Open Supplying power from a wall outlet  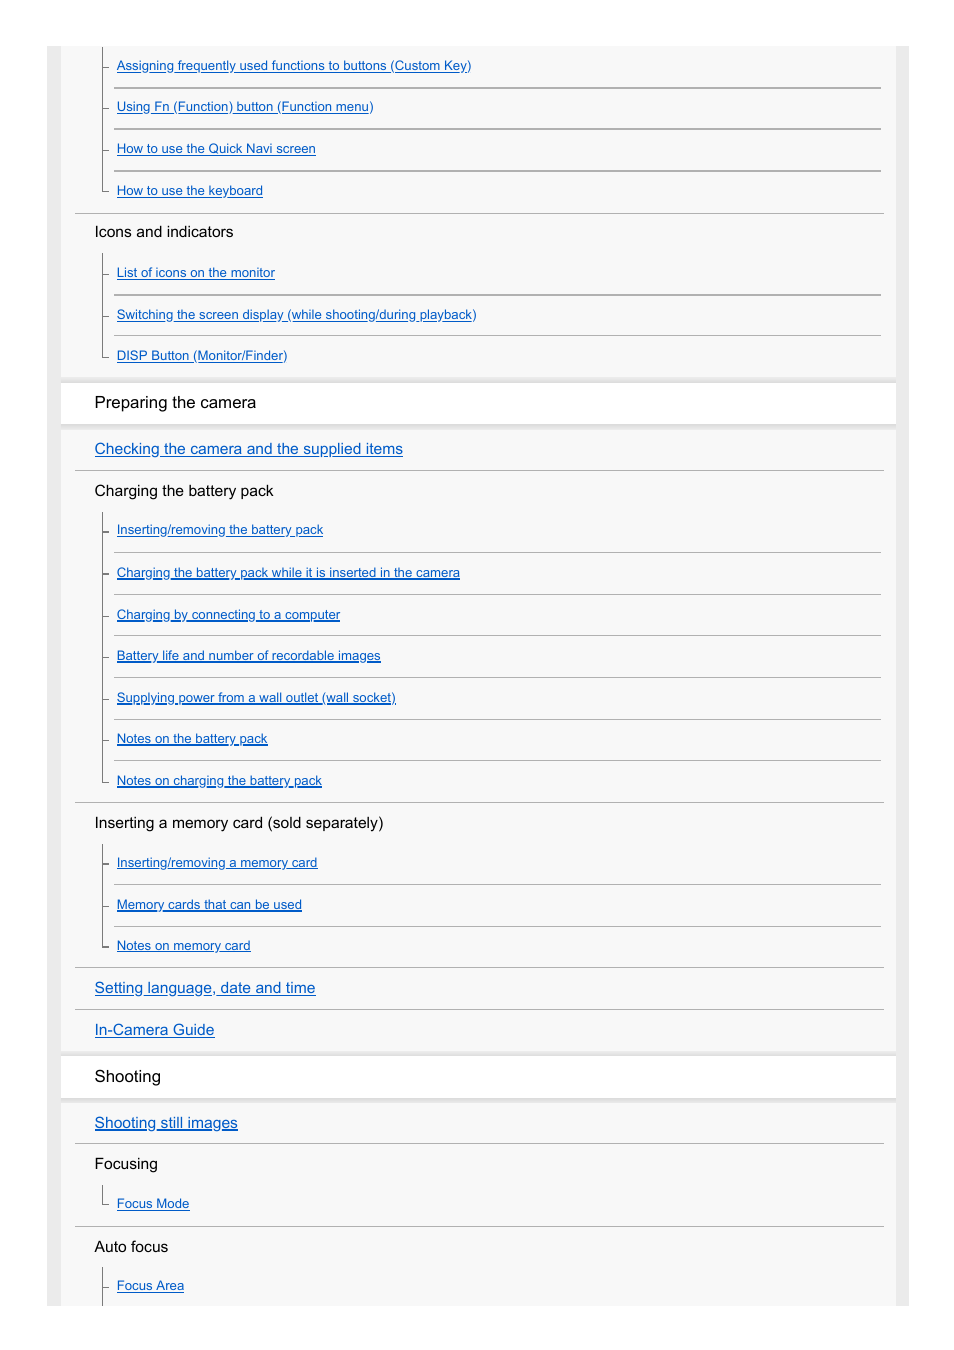(x=256, y=698)
